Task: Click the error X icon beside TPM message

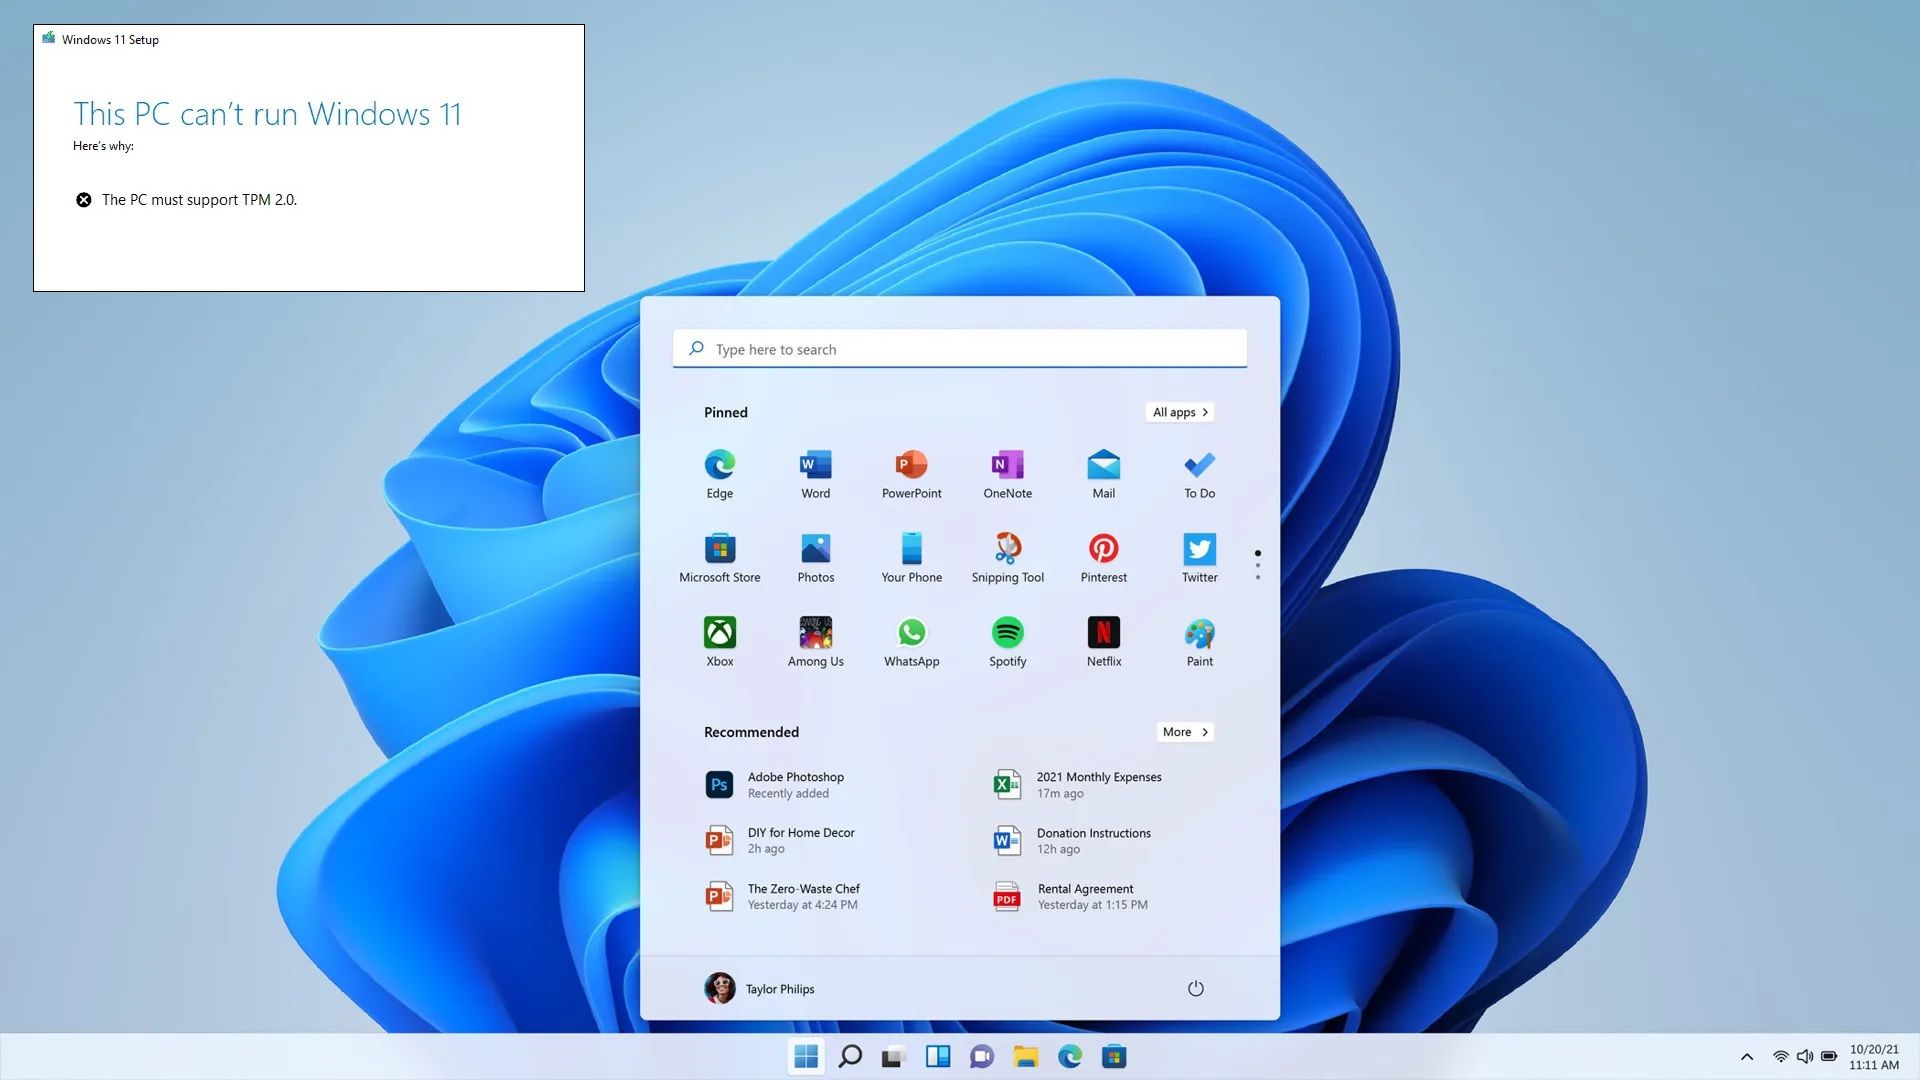Action: coord(84,200)
